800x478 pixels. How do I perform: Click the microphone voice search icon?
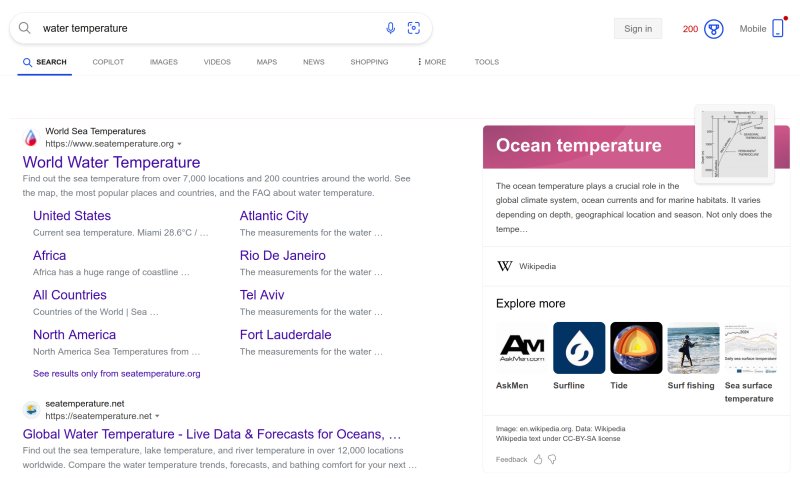[x=391, y=28]
